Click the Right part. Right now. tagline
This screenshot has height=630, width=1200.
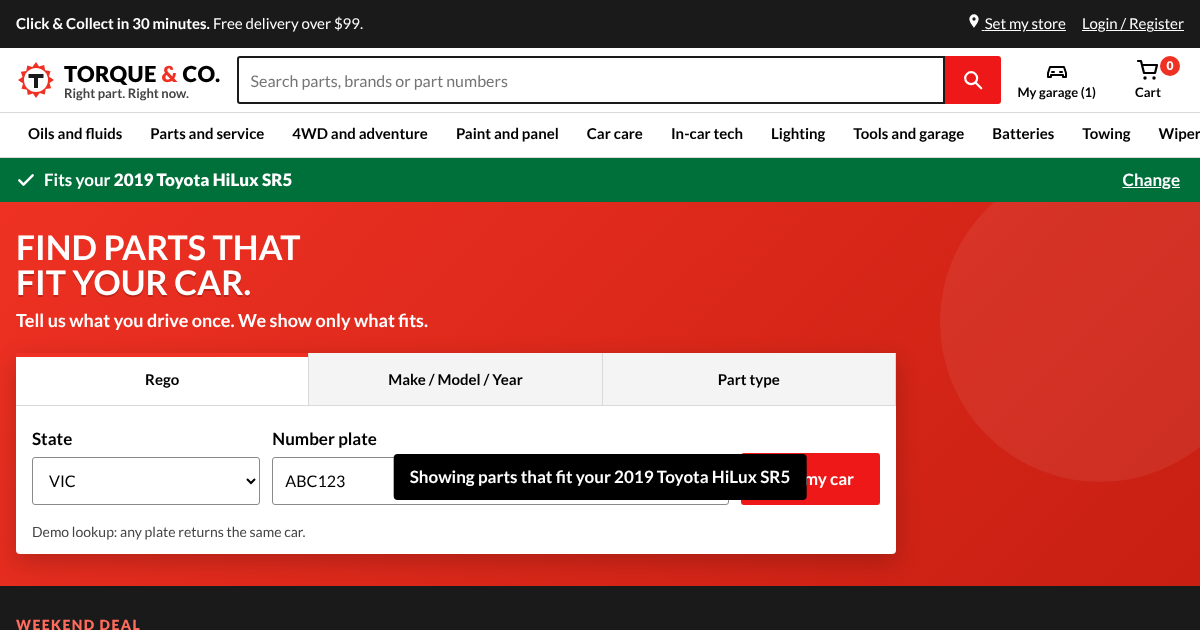pos(126,94)
